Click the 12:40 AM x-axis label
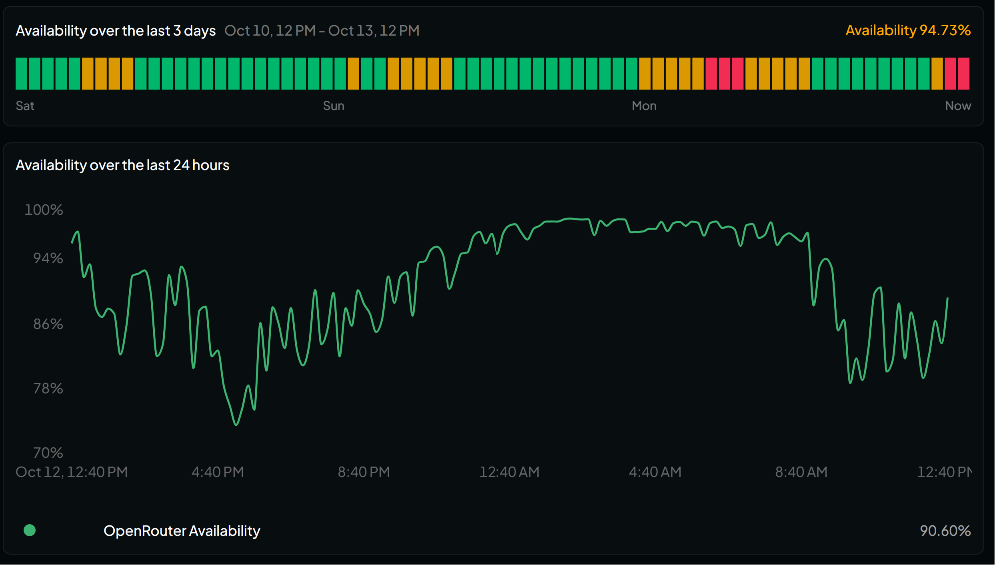 [510, 472]
